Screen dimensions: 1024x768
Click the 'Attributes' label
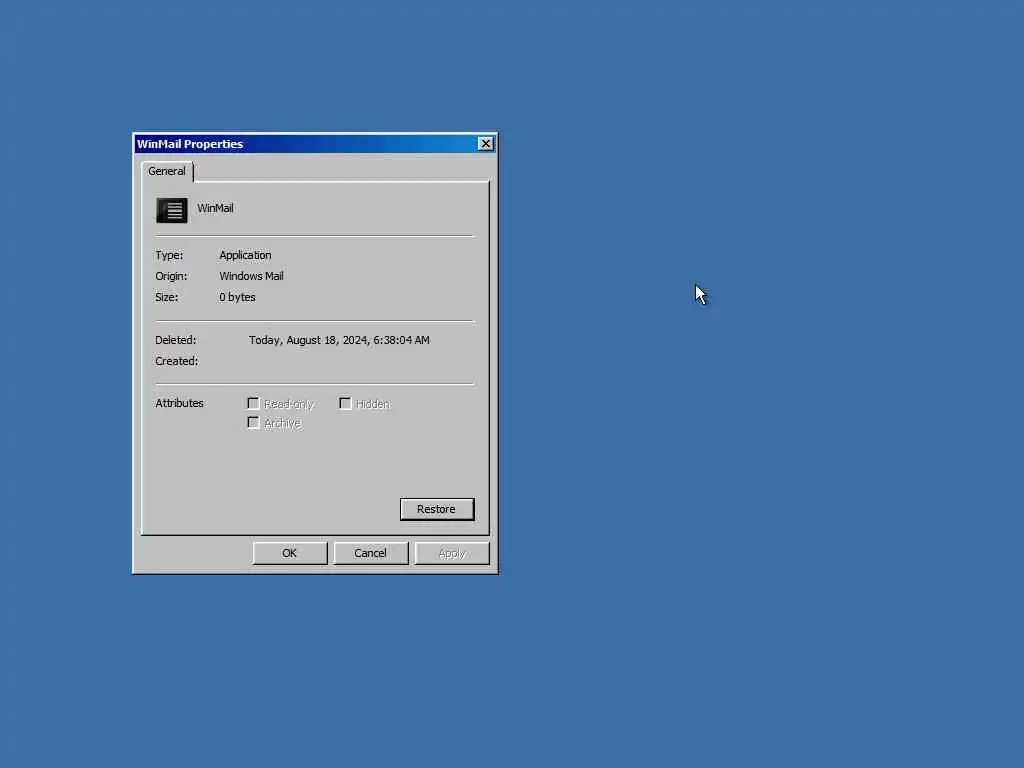[x=180, y=404]
